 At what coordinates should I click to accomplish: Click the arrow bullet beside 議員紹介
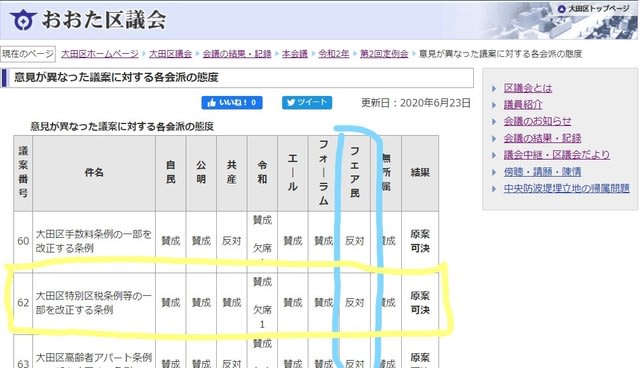[494, 105]
